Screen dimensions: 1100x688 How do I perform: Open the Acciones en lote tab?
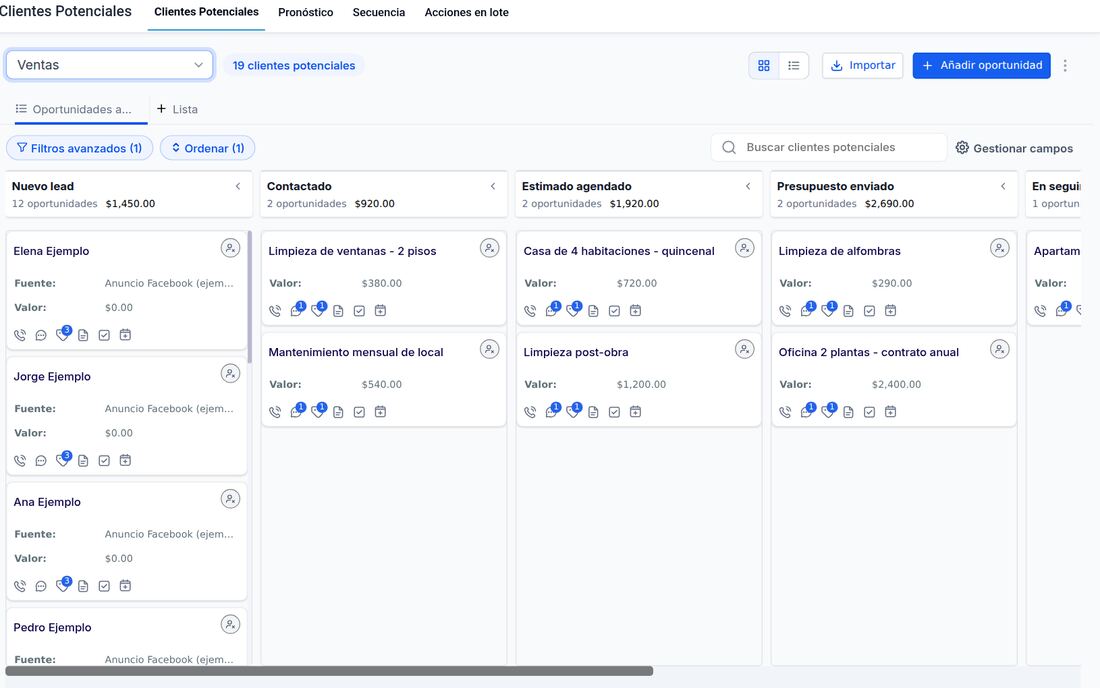point(467,13)
